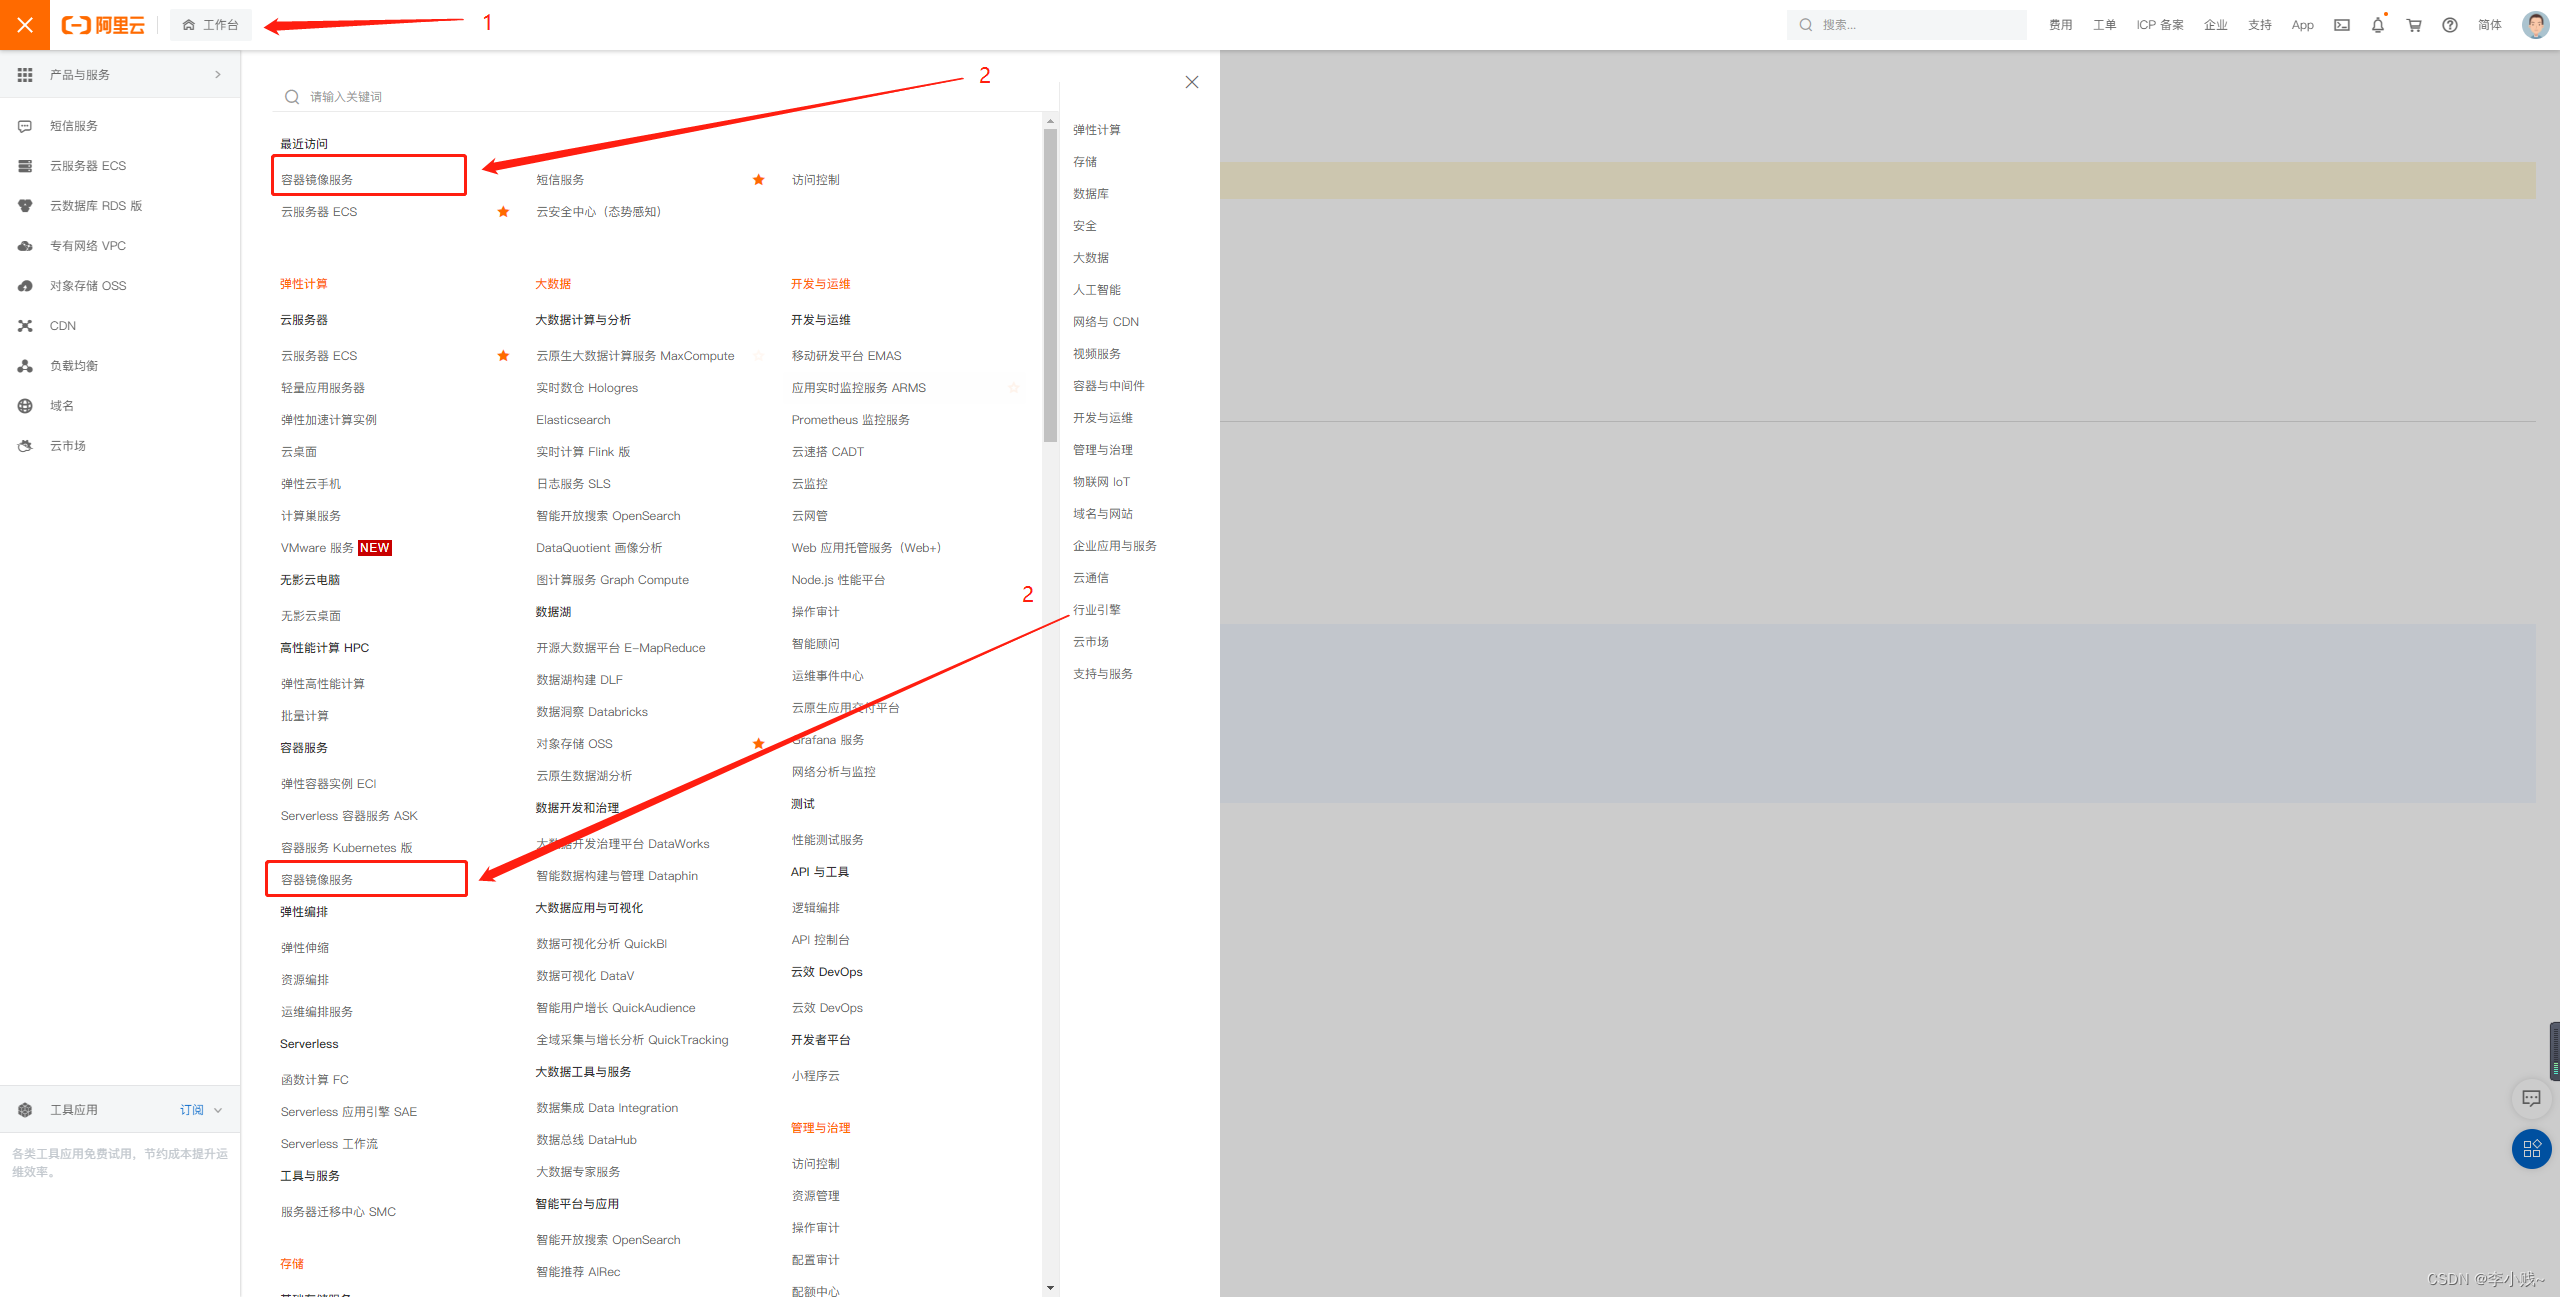
Task: Jump to 云市场 category in right index
Action: (1091, 642)
